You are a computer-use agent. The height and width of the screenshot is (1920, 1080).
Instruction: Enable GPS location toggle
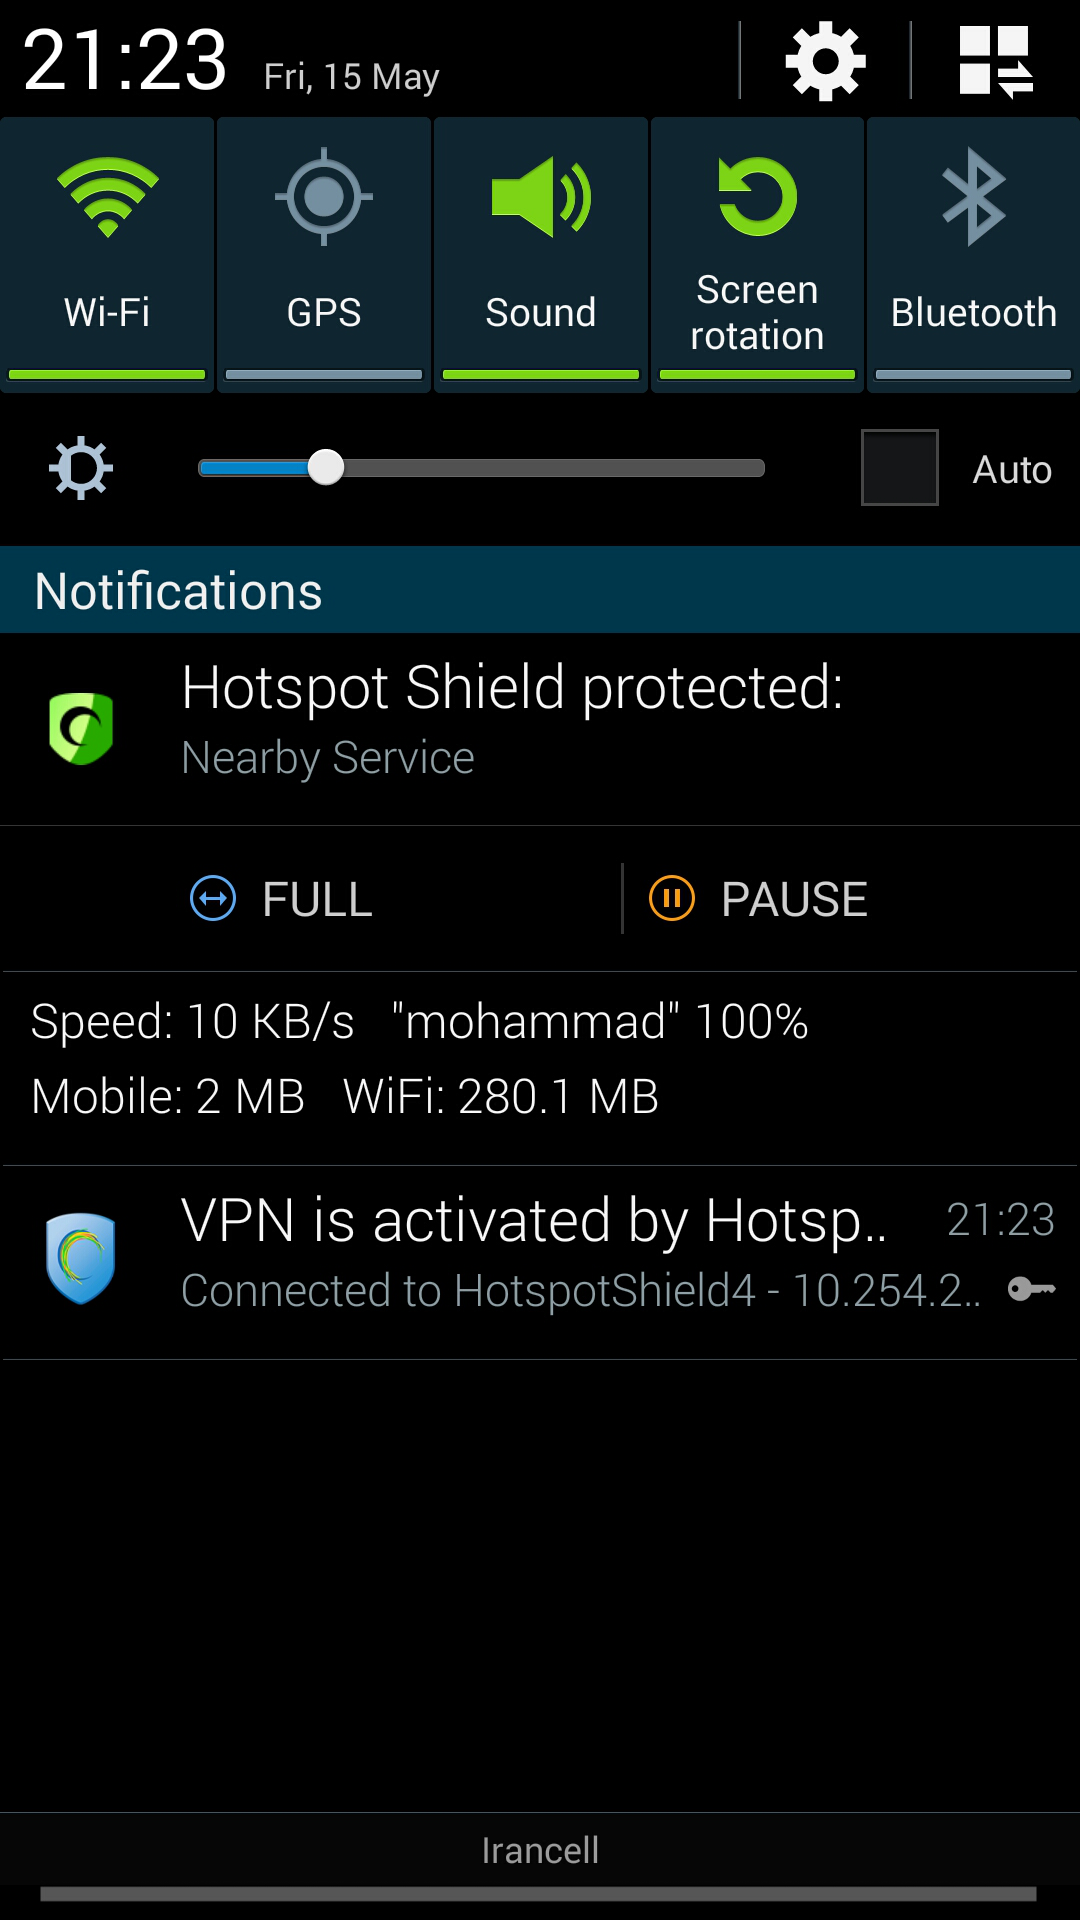point(324,255)
